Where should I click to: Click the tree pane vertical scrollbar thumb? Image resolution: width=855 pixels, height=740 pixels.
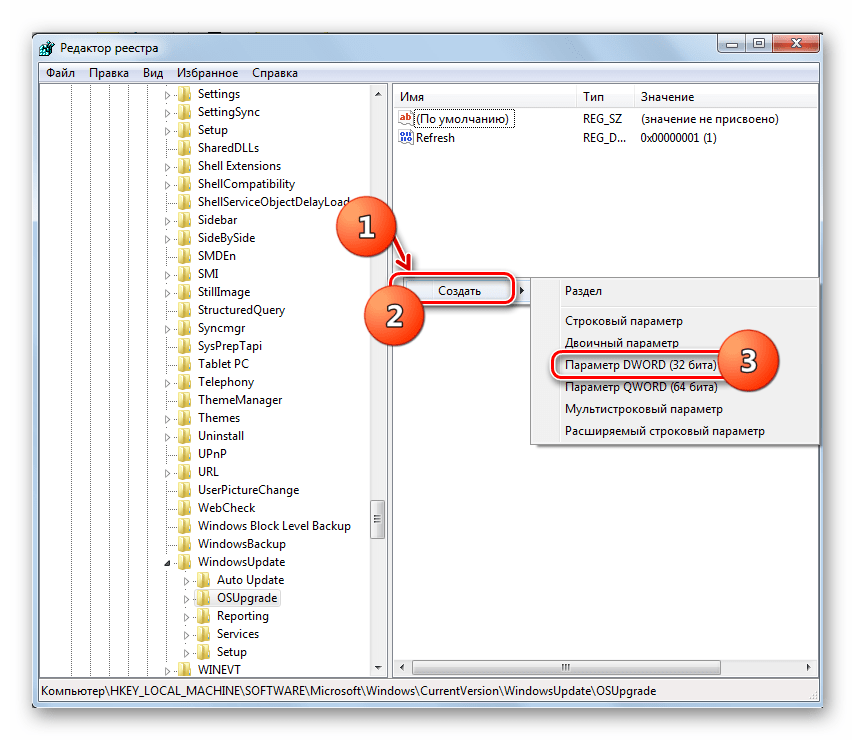pyautogui.click(x=378, y=519)
